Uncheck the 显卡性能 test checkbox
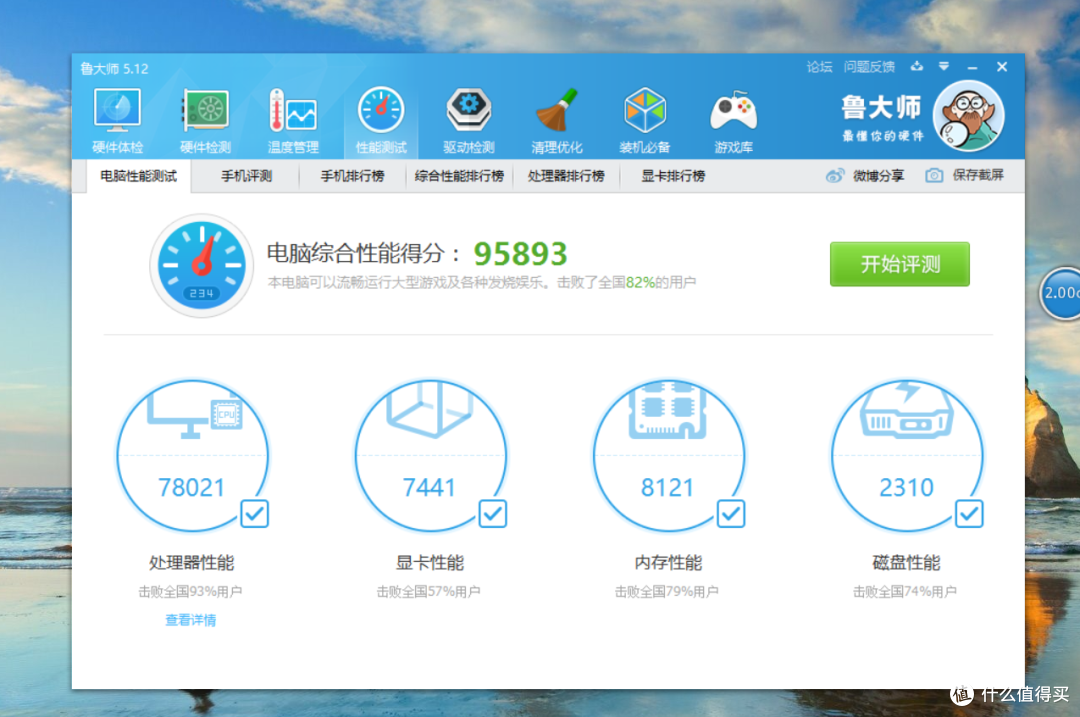The image size is (1080, 717). [x=492, y=514]
